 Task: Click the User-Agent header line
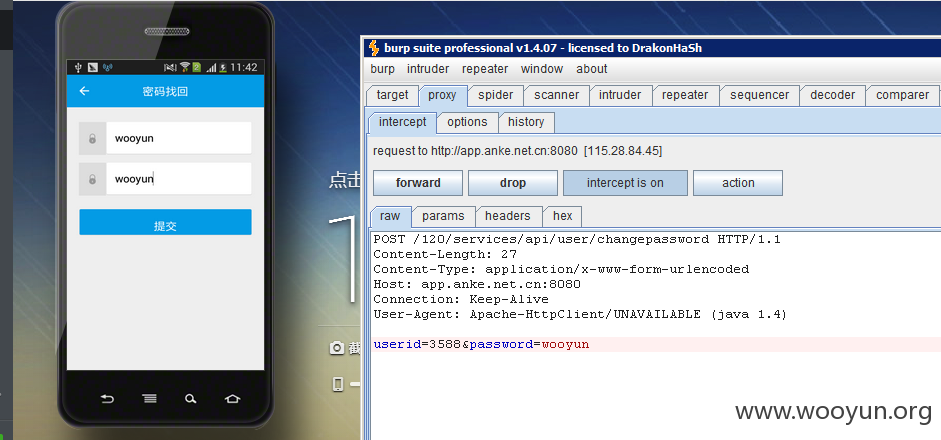click(580, 315)
